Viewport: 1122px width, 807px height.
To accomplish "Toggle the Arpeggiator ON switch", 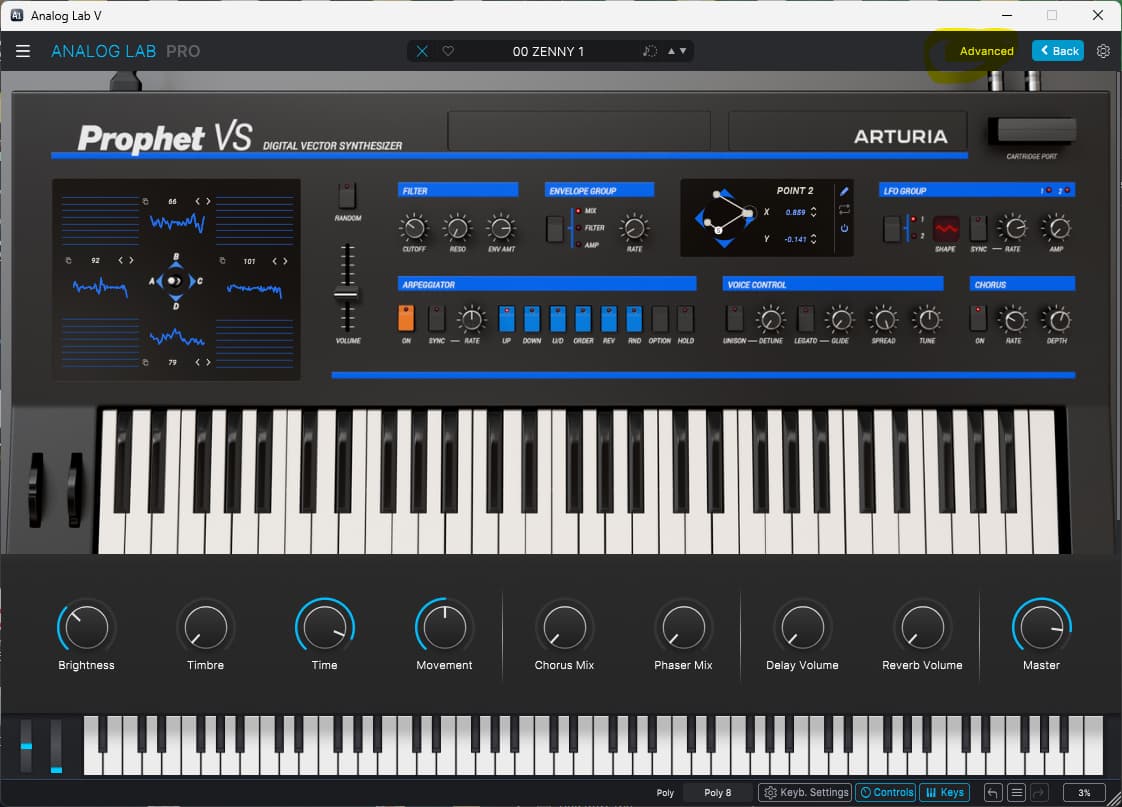I will [x=406, y=320].
